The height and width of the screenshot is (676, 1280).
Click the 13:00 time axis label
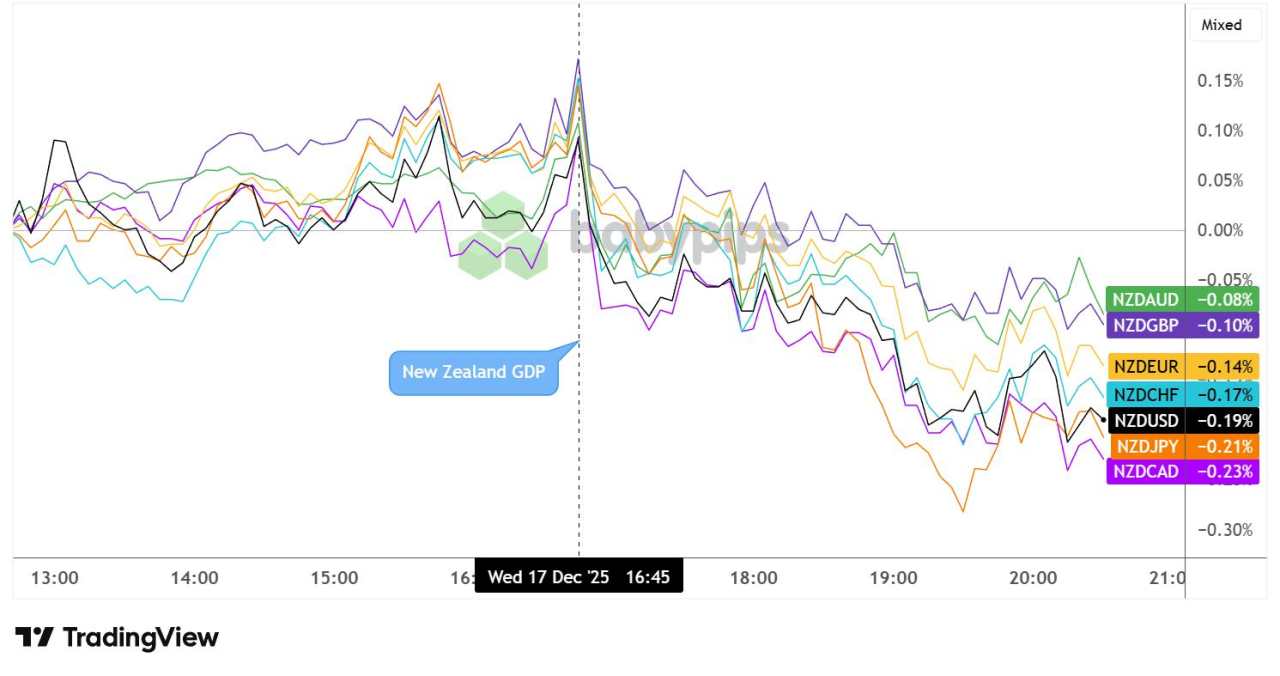point(55,578)
